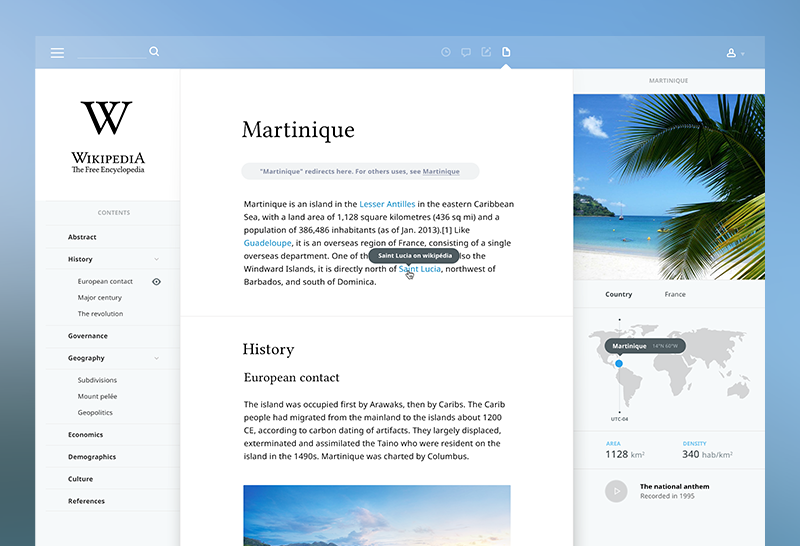Follow the Saint Lucia link
This screenshot has height=546, width=800.
click(x=419, y=269)
